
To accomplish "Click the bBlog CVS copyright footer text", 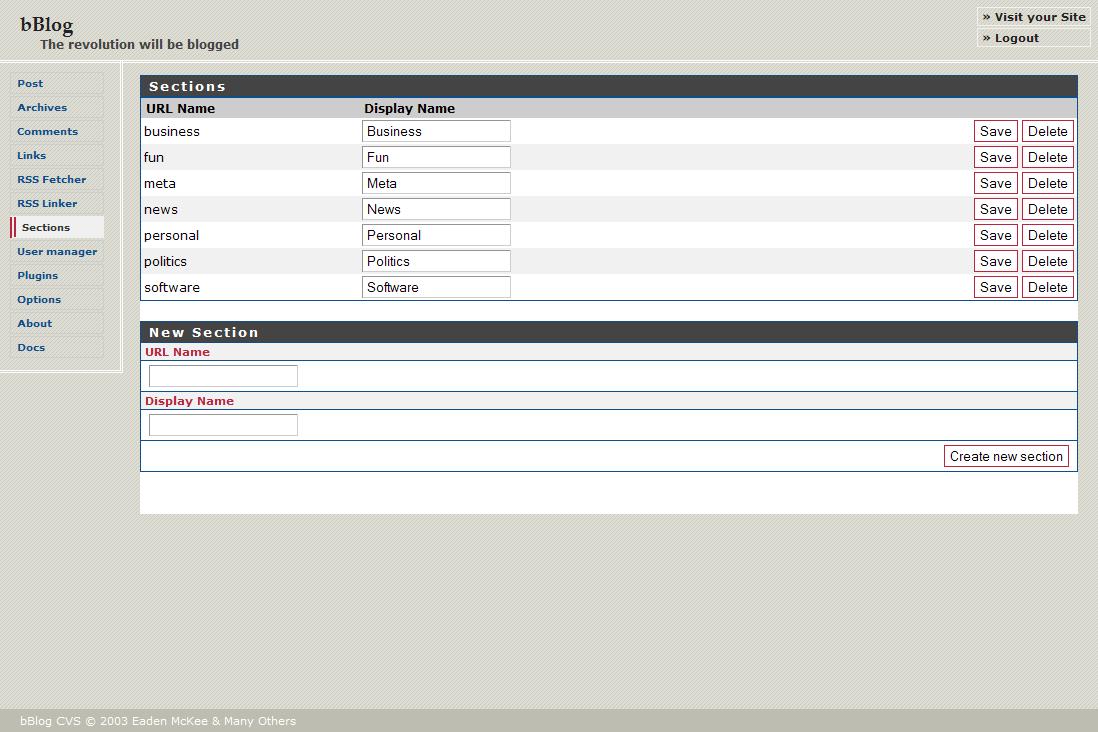I will click(x=158, y=721).
